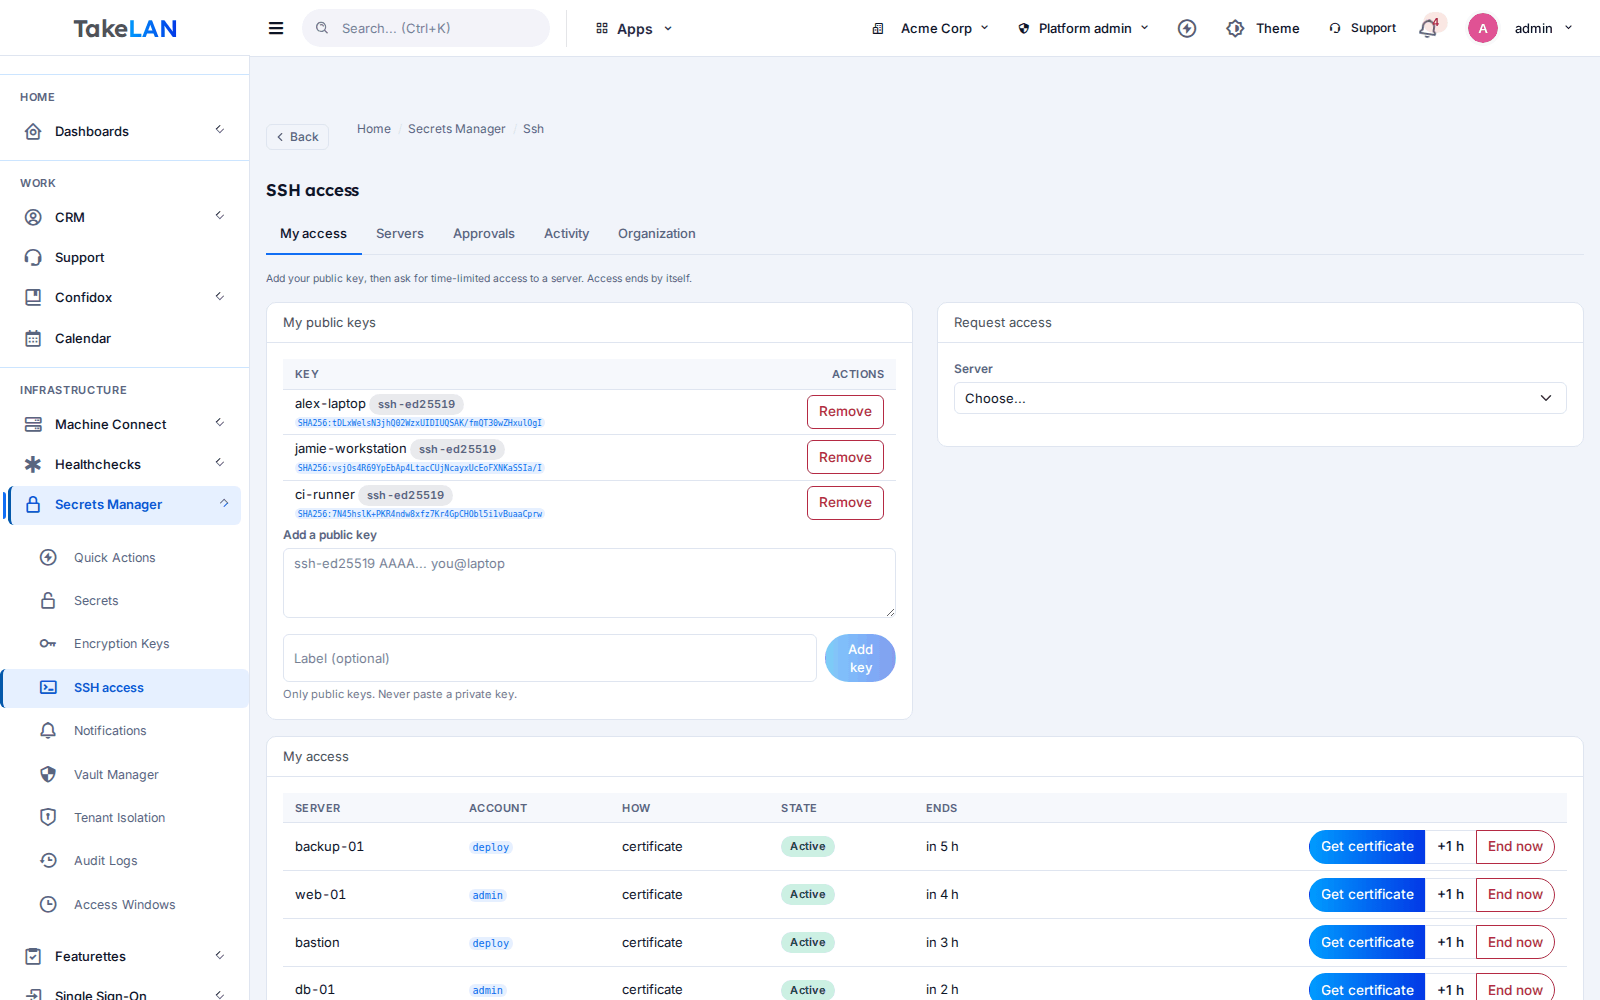Viewport: 1600px width, 1000px height.
Task: Open the Acme Corp organization dropdown
Action: 930,28
